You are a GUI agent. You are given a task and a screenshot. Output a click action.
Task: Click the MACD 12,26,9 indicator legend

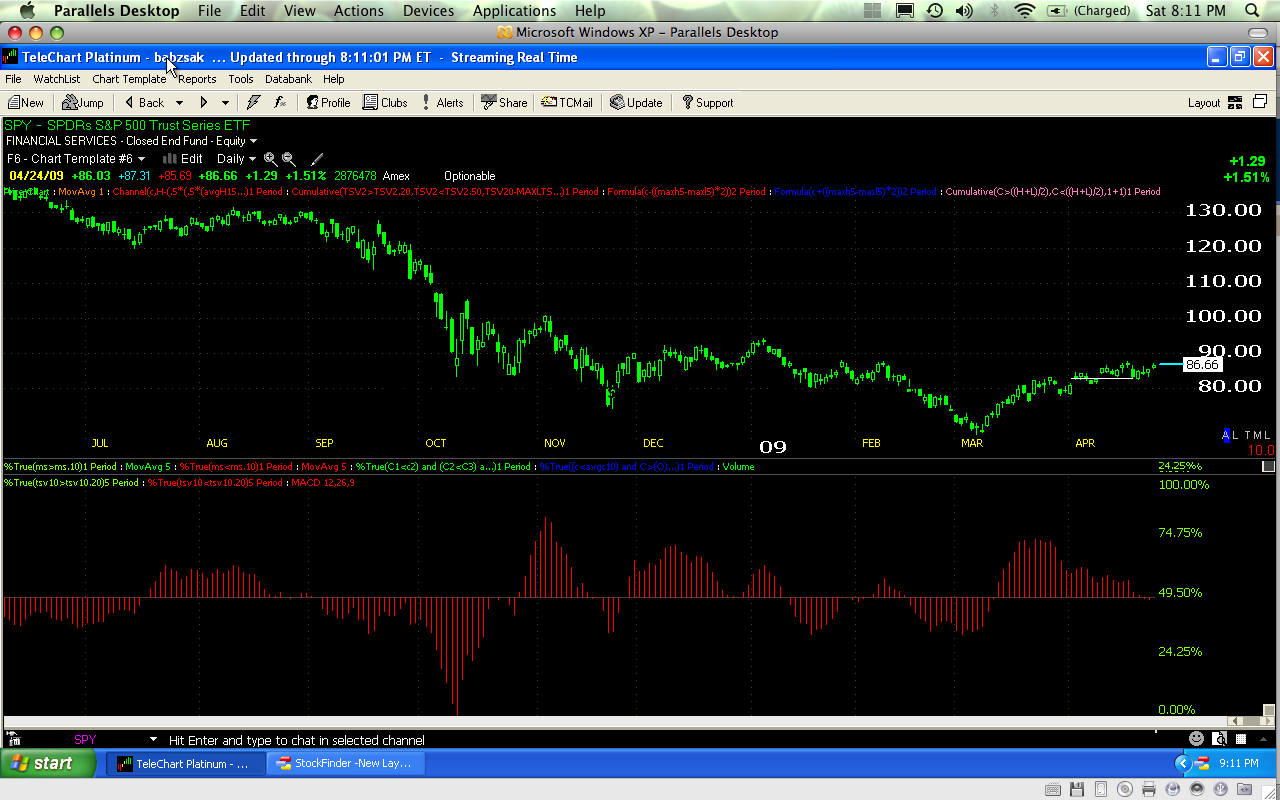[x=322, y=483]
